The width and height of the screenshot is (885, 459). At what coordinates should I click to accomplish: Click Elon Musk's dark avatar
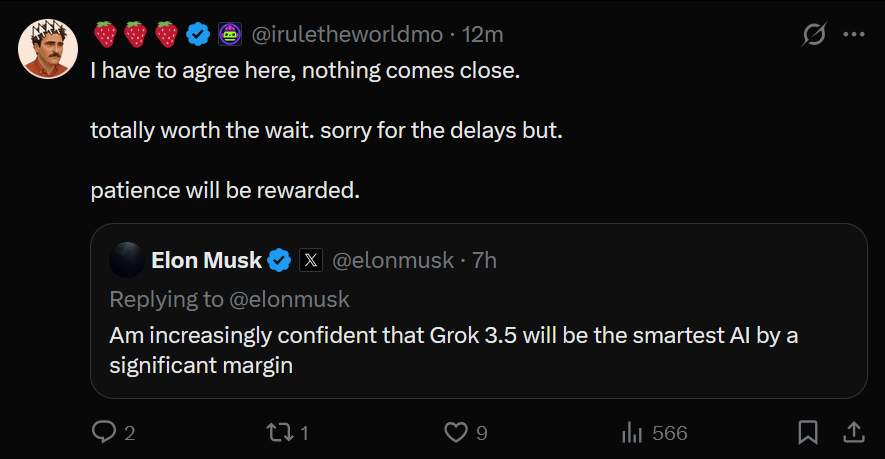click(127, 261)
